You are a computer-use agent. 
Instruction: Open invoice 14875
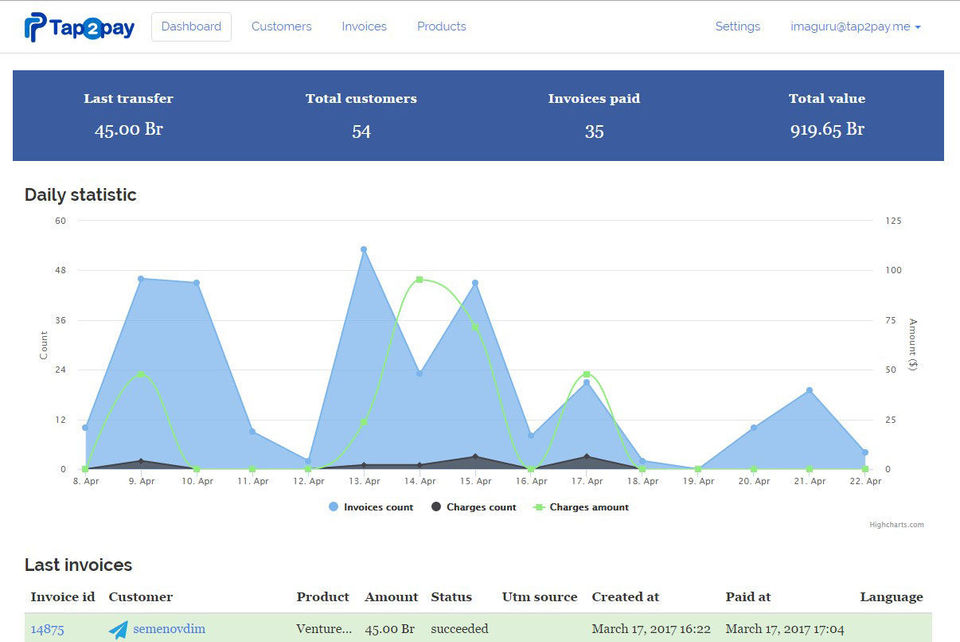pos(47,629)
